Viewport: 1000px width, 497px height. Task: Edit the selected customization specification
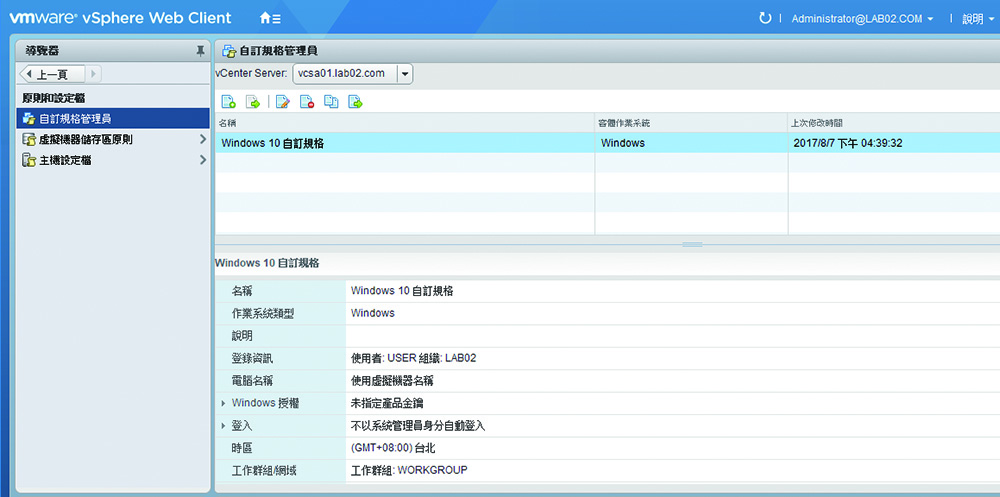click(x=283, y=101)
